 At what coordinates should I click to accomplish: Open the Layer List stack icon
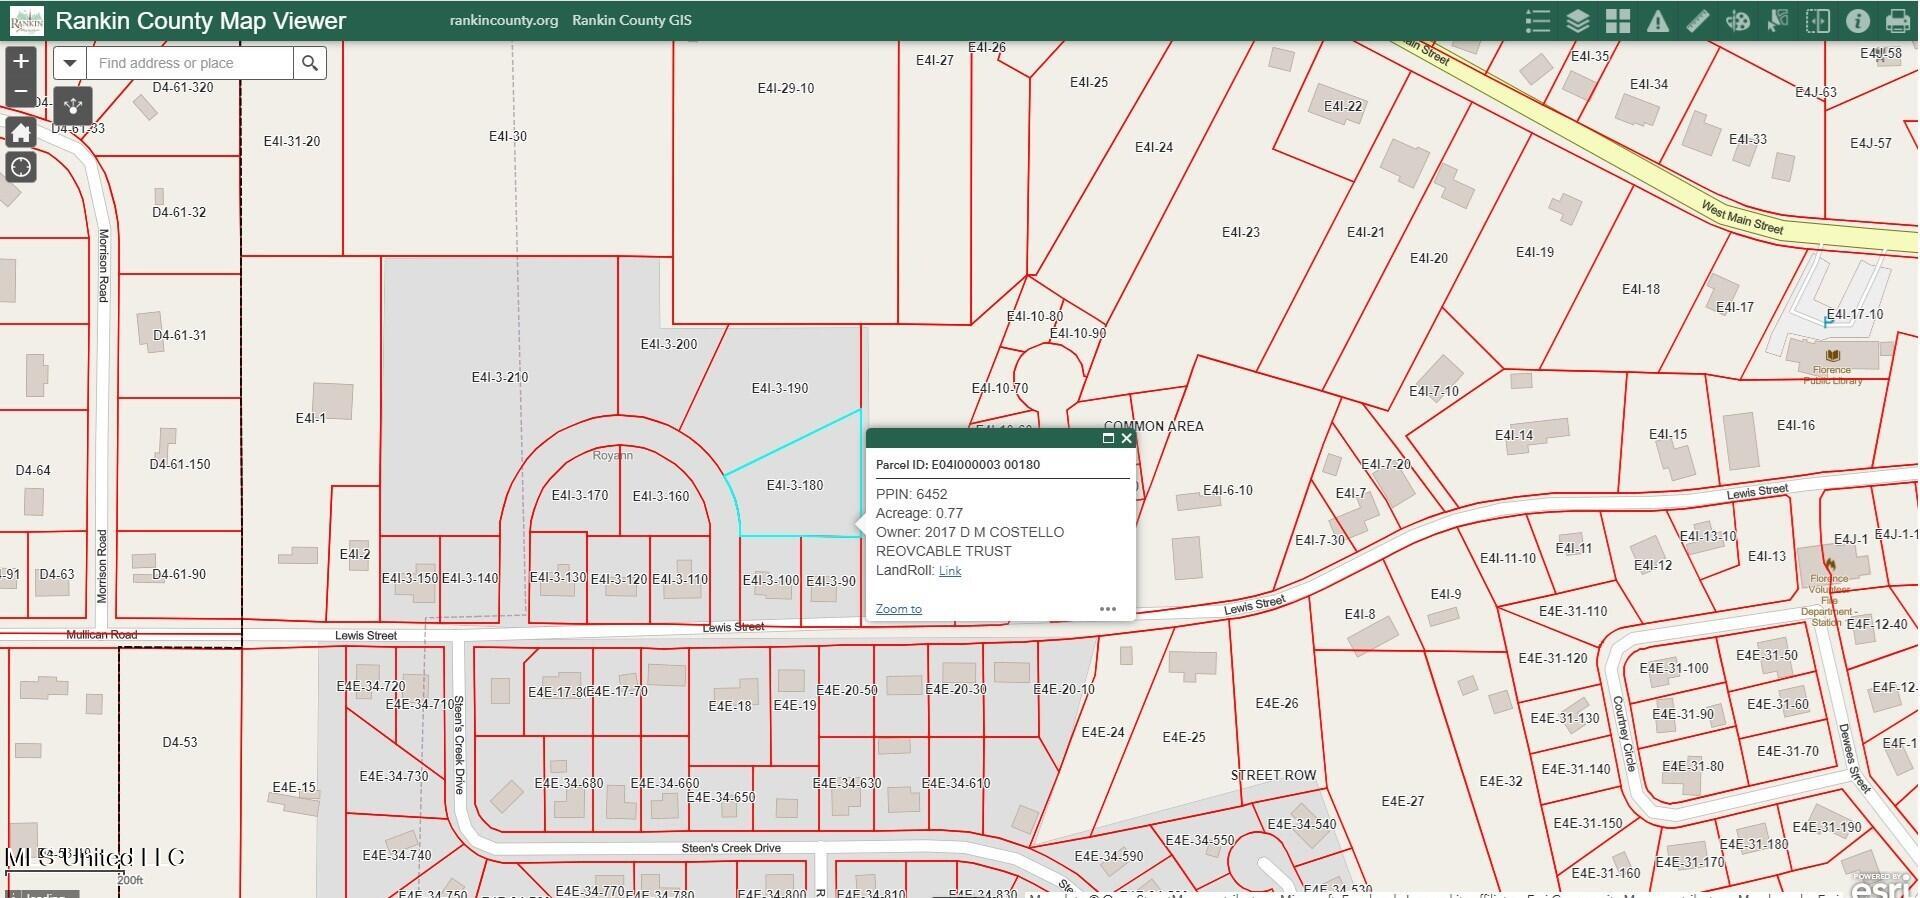coord(1578,21)
